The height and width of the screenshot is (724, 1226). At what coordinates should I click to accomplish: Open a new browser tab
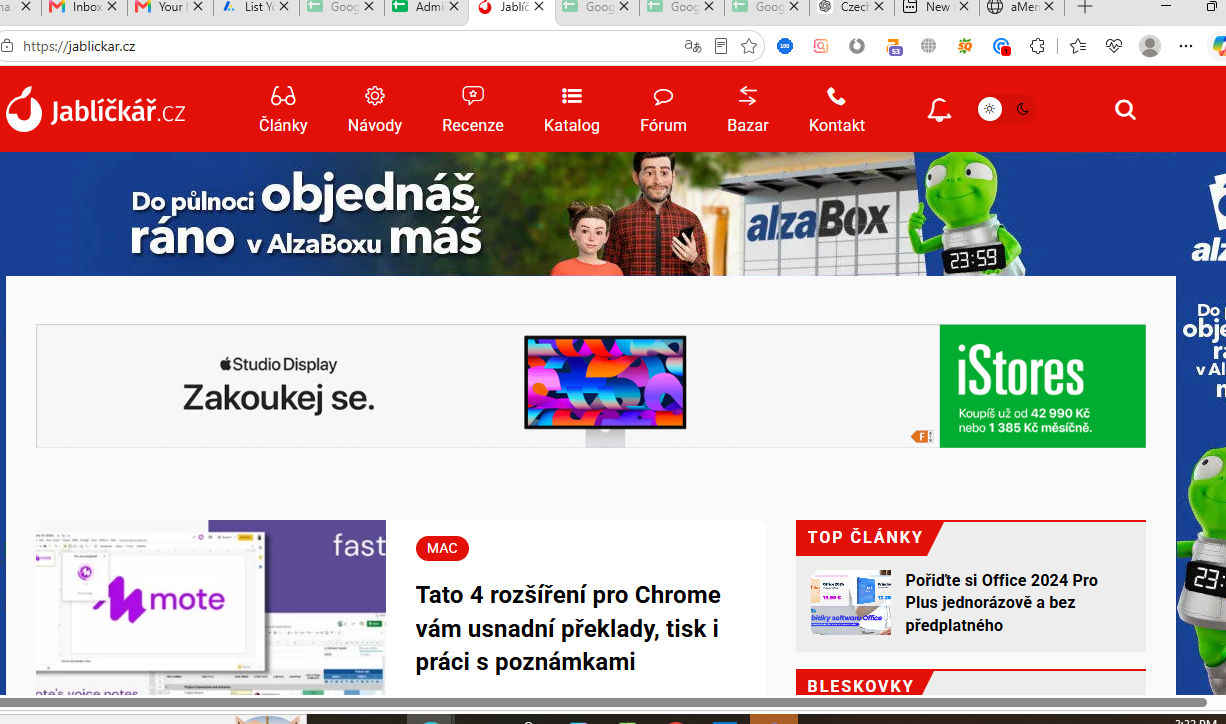1085,8
